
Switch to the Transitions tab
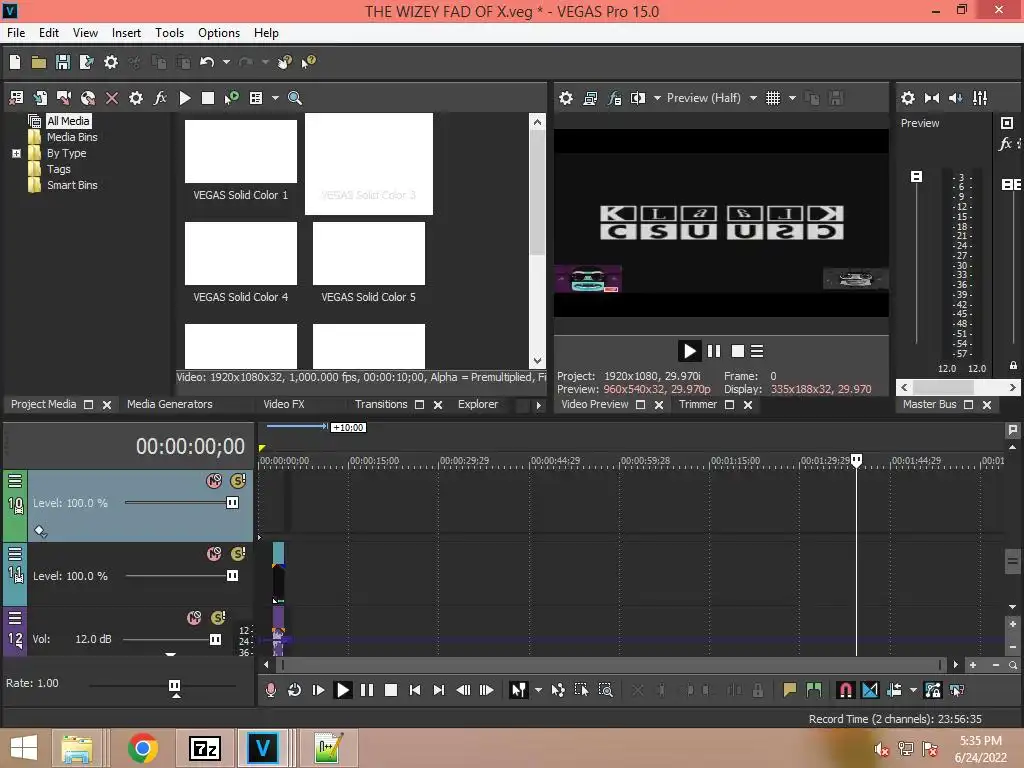point(381,404)
